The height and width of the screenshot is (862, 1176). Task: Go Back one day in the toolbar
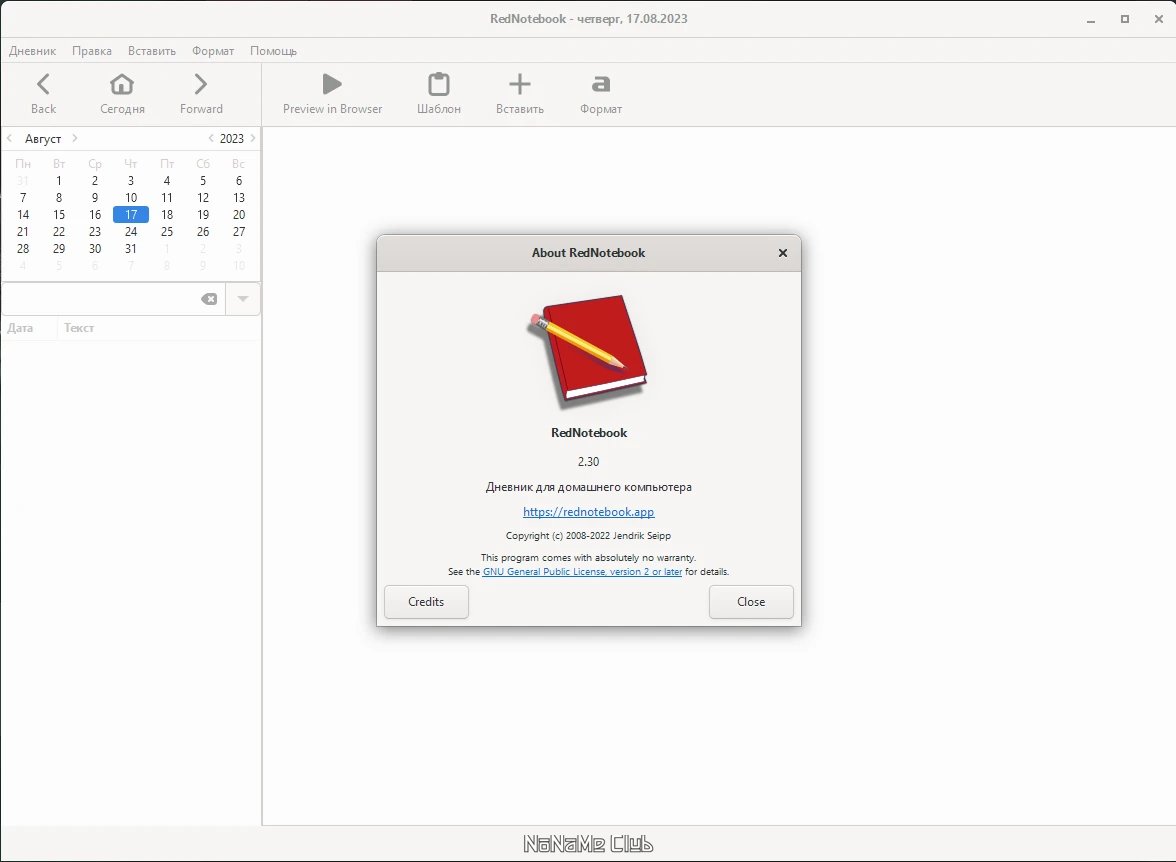(44, 93)
